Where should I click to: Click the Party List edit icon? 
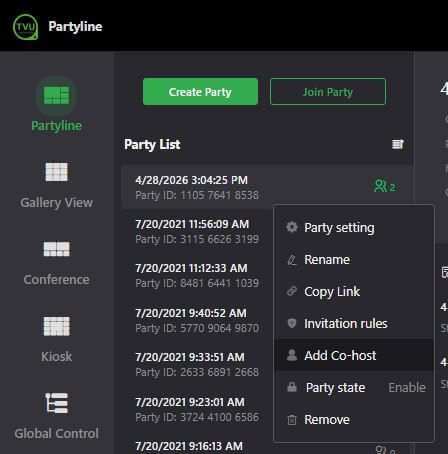click(x=398, y=144)
